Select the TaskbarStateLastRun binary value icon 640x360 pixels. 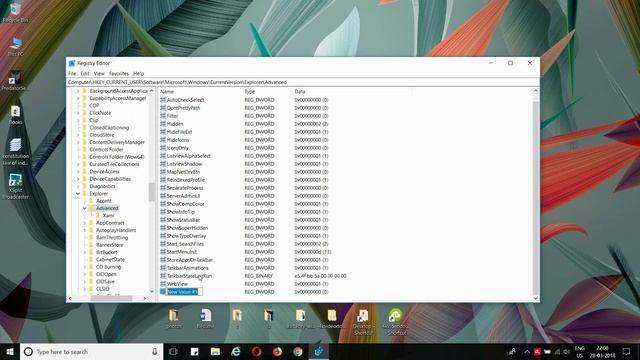163,276
